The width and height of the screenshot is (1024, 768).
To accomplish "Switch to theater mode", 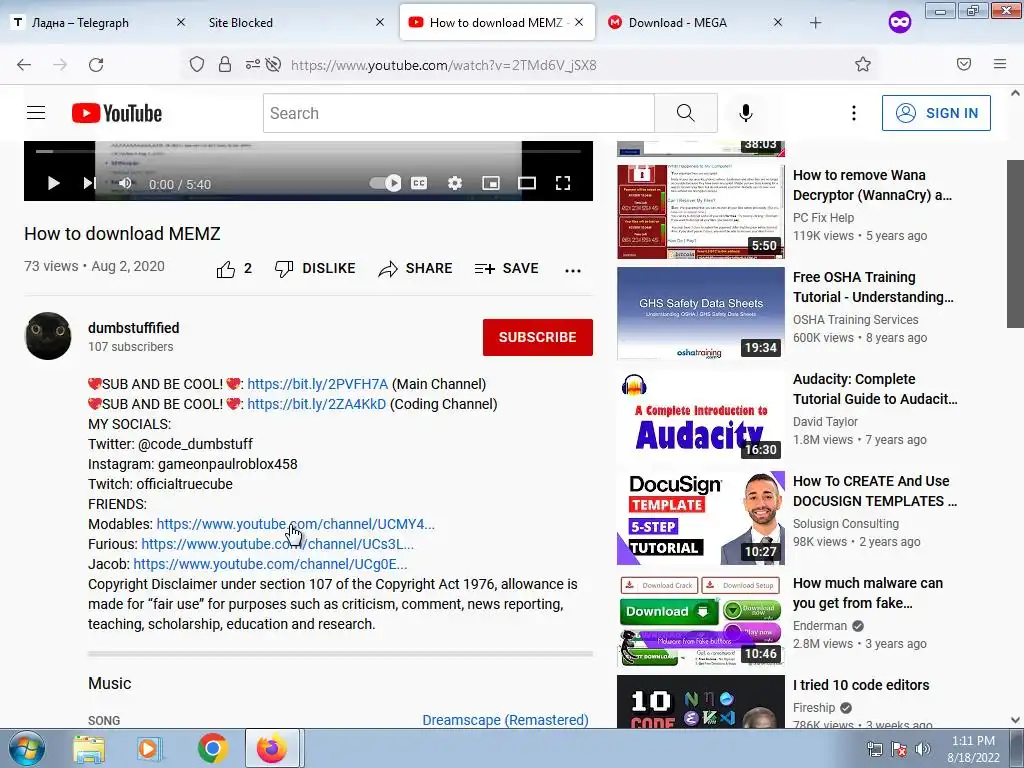I will [527, 184].
